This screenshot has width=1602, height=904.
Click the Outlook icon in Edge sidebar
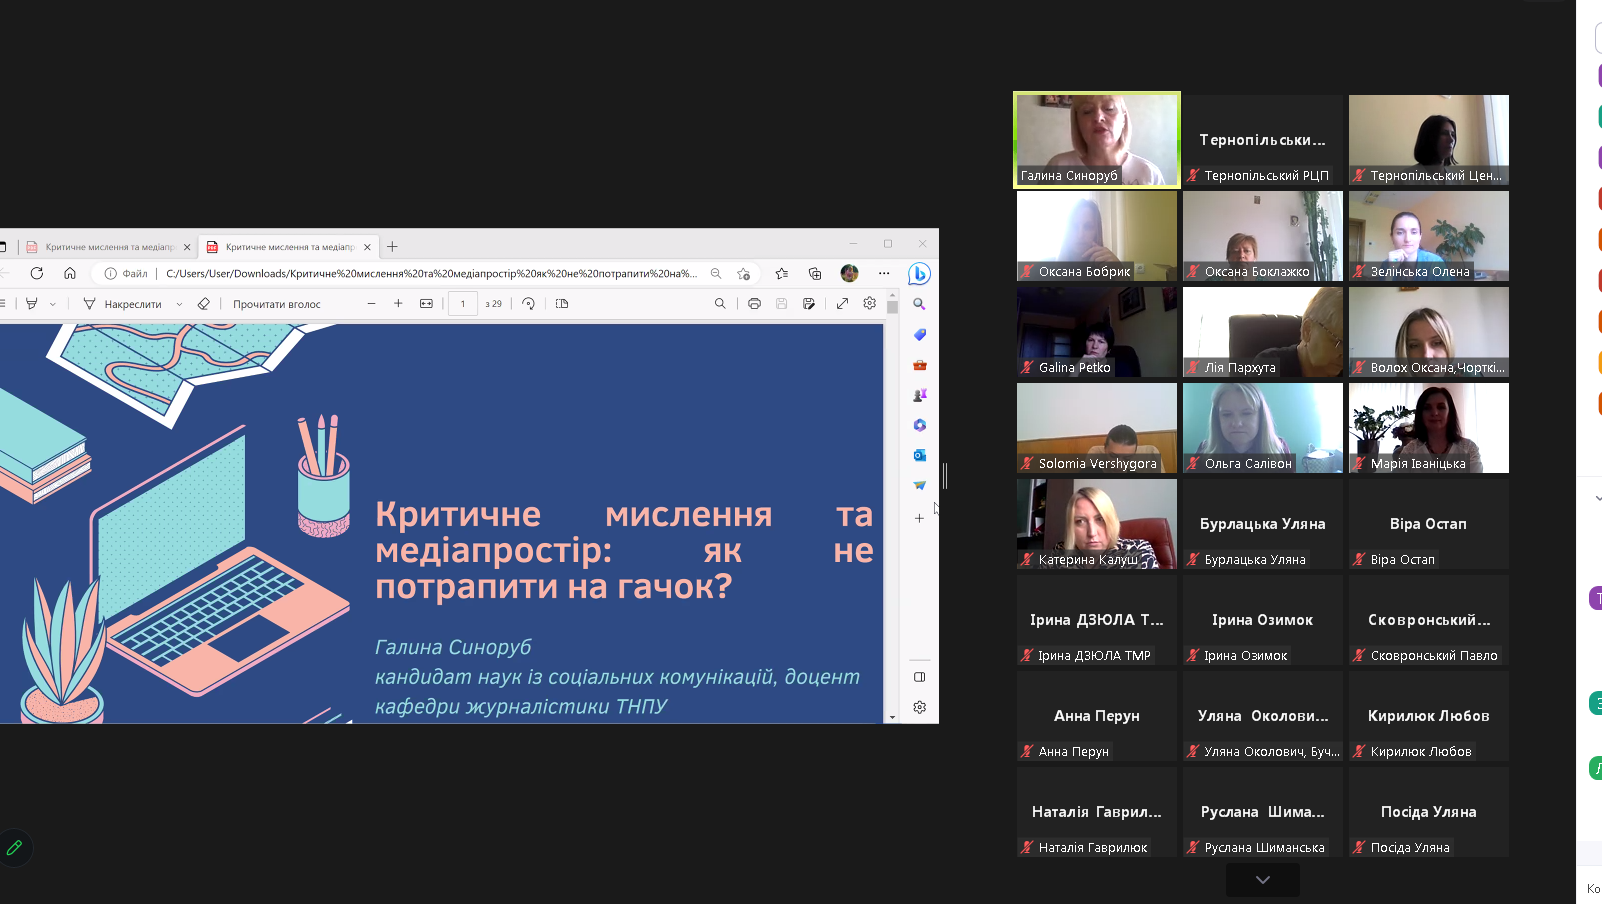pos(919,455)
